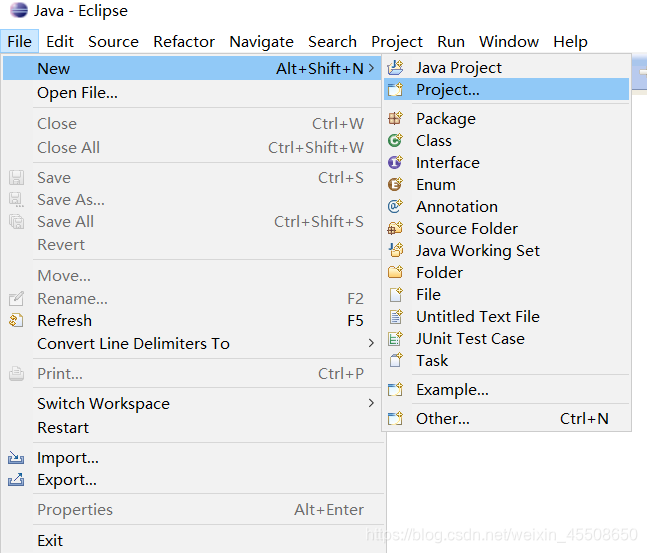Open the Project menu in menu bar
Viewport: 647px width, 553px height.
pos(397,41)
